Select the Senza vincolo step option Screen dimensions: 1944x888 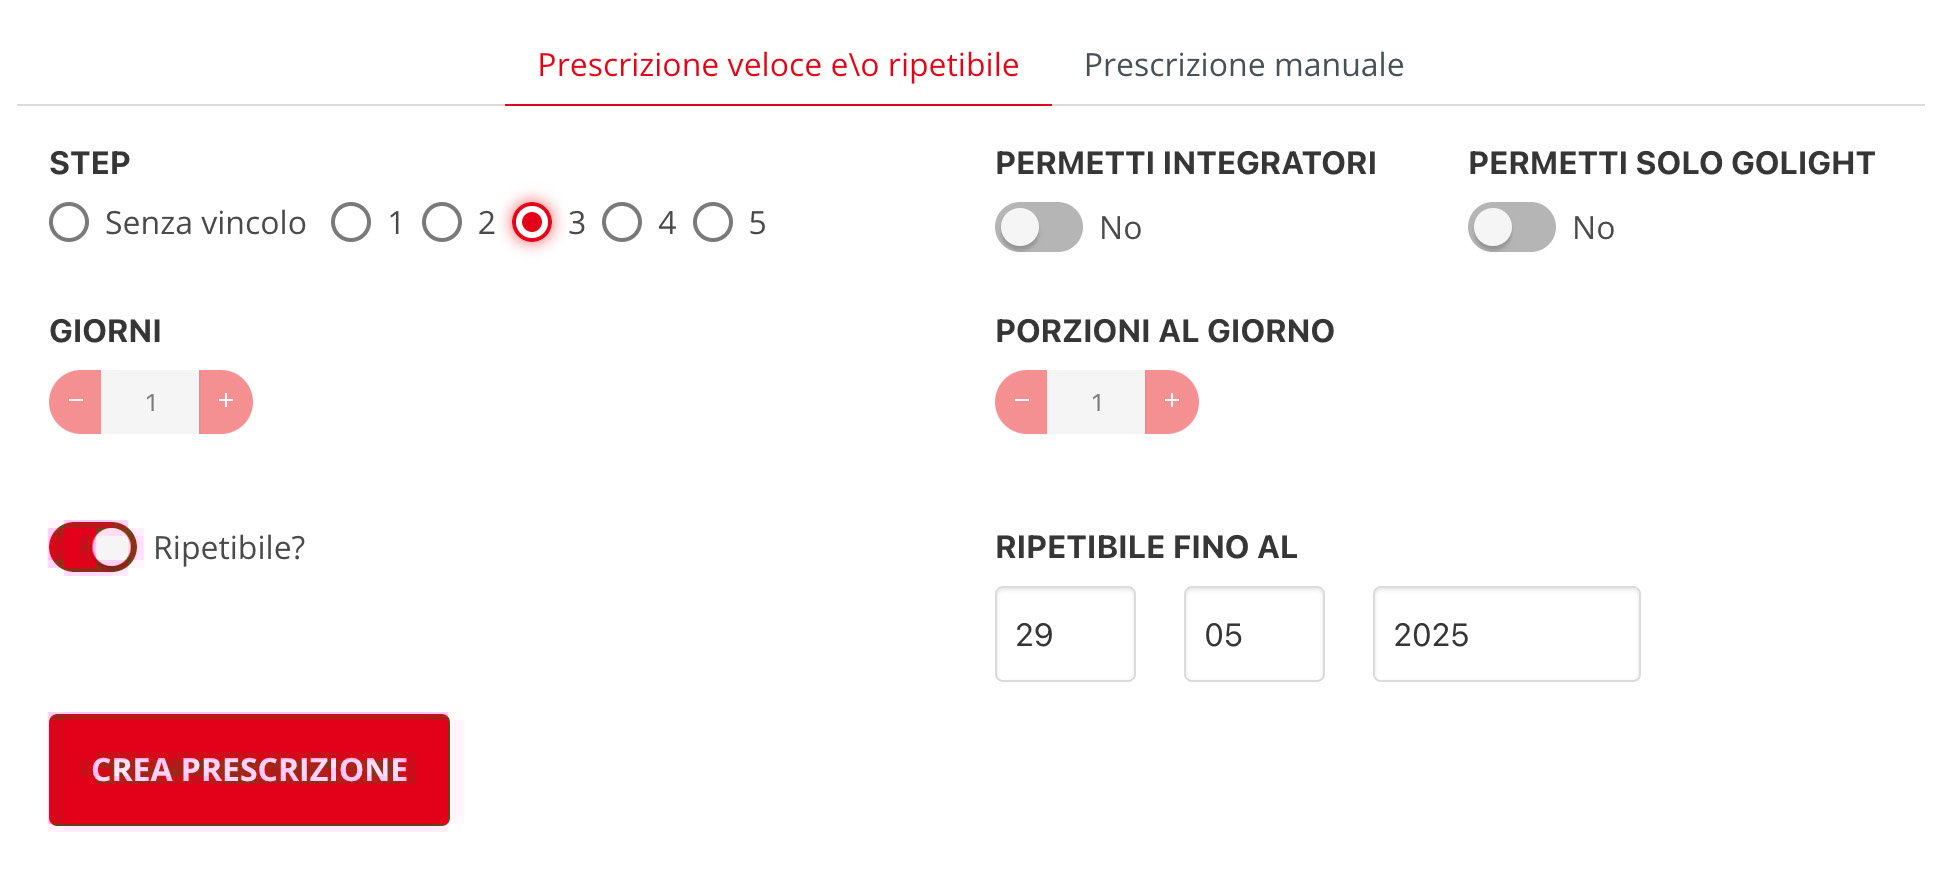[x=69, y=222]
